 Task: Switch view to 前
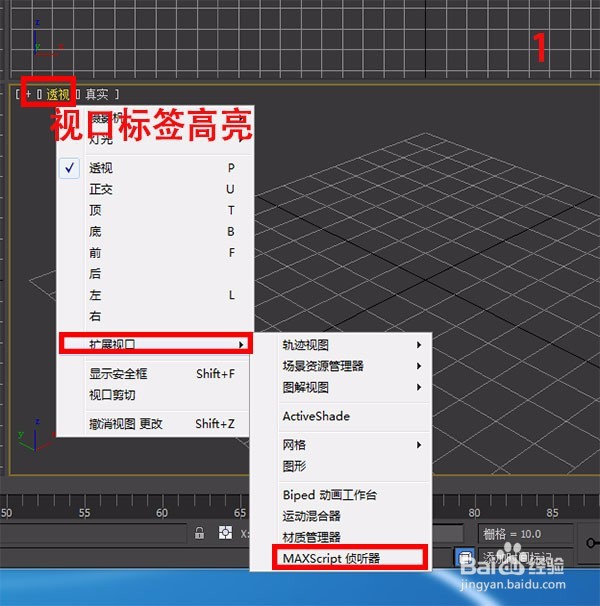click(x=155, y=253)
